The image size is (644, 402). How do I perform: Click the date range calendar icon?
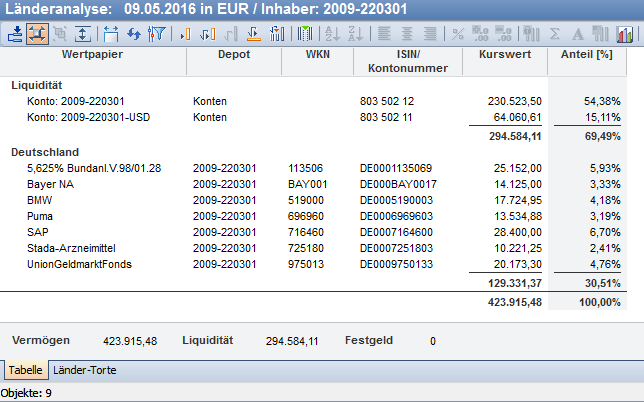tap(110, 33)
